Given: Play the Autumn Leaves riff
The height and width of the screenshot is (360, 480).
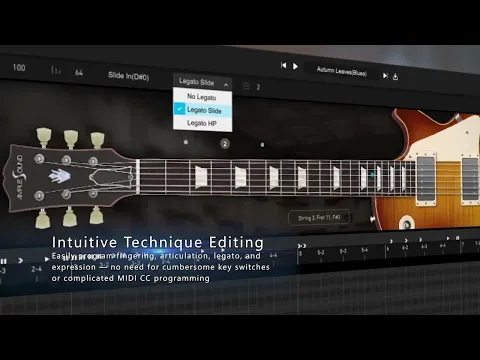Looking at the screenshot, I should click(x=295, y=66).
